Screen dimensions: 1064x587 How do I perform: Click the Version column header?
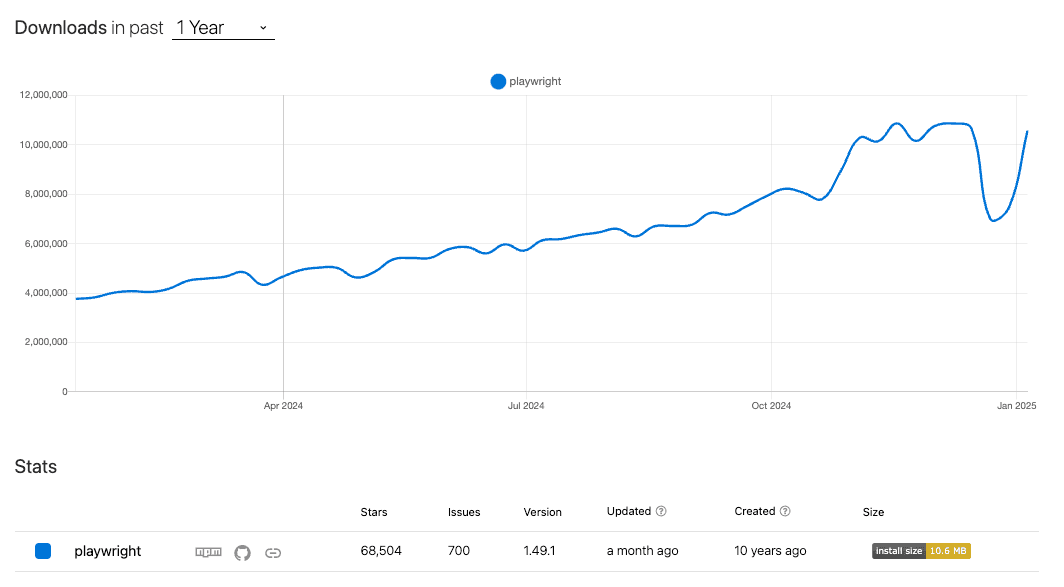[542, 511]
